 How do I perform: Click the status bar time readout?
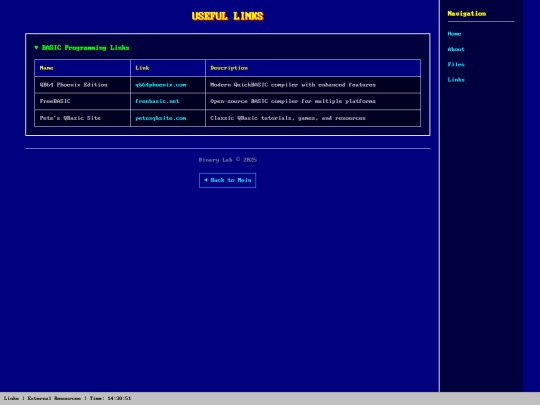(111, 398)
